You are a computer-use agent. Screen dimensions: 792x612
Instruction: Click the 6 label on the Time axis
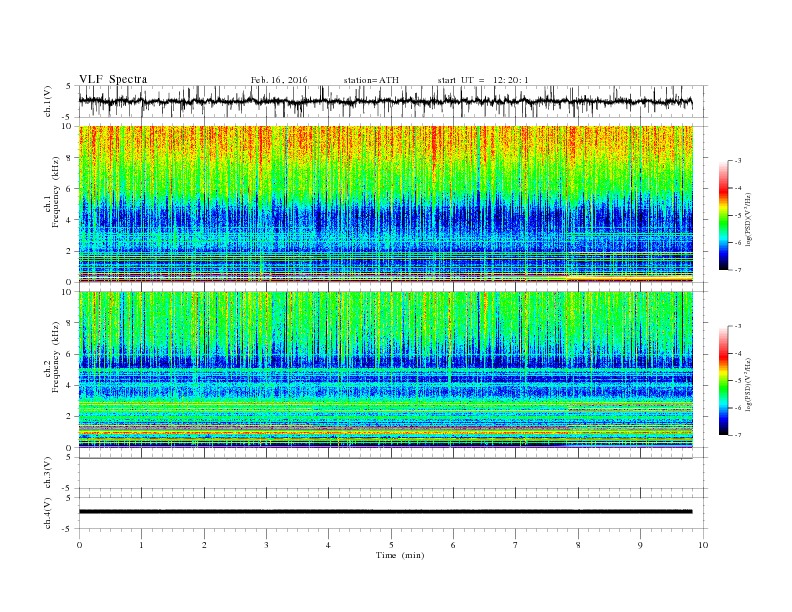453,545
